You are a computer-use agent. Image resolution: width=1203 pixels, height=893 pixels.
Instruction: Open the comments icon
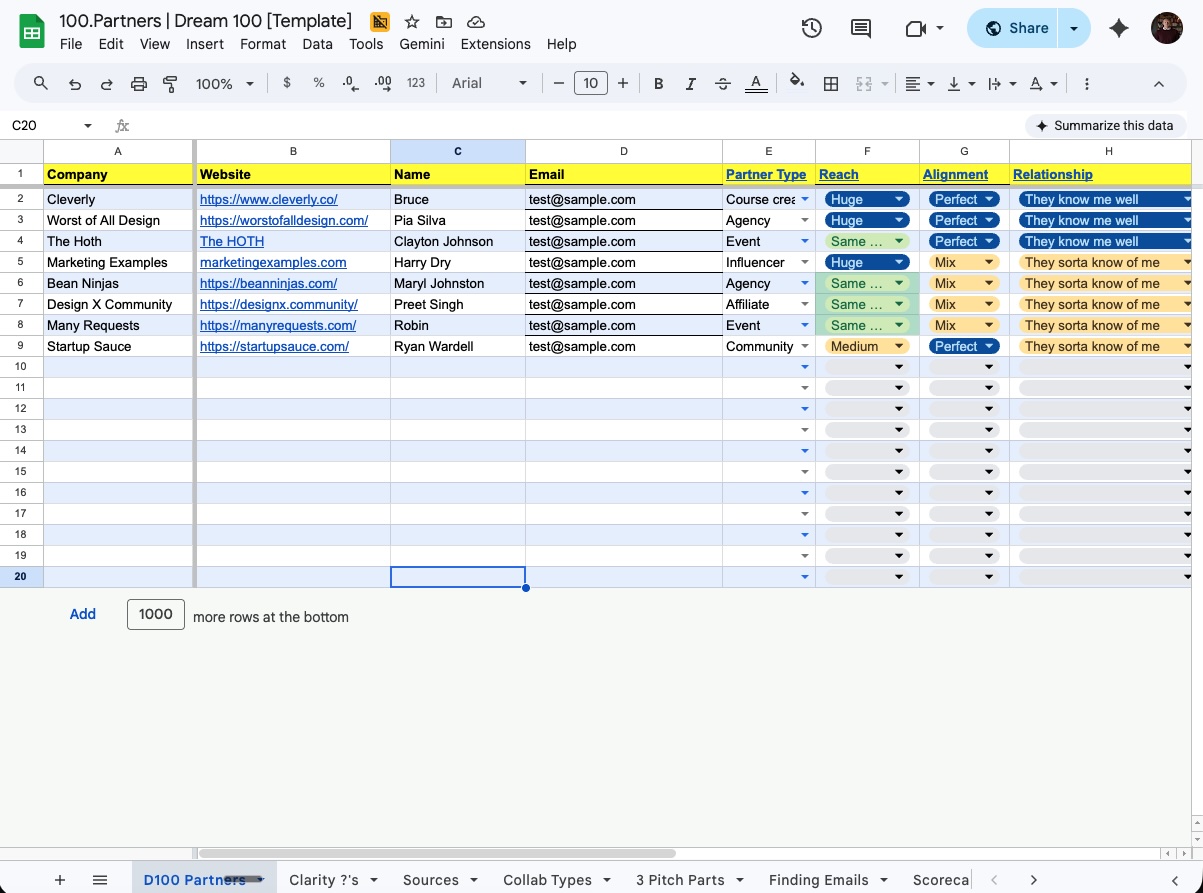pyautogui.click(x=860, y=28)
